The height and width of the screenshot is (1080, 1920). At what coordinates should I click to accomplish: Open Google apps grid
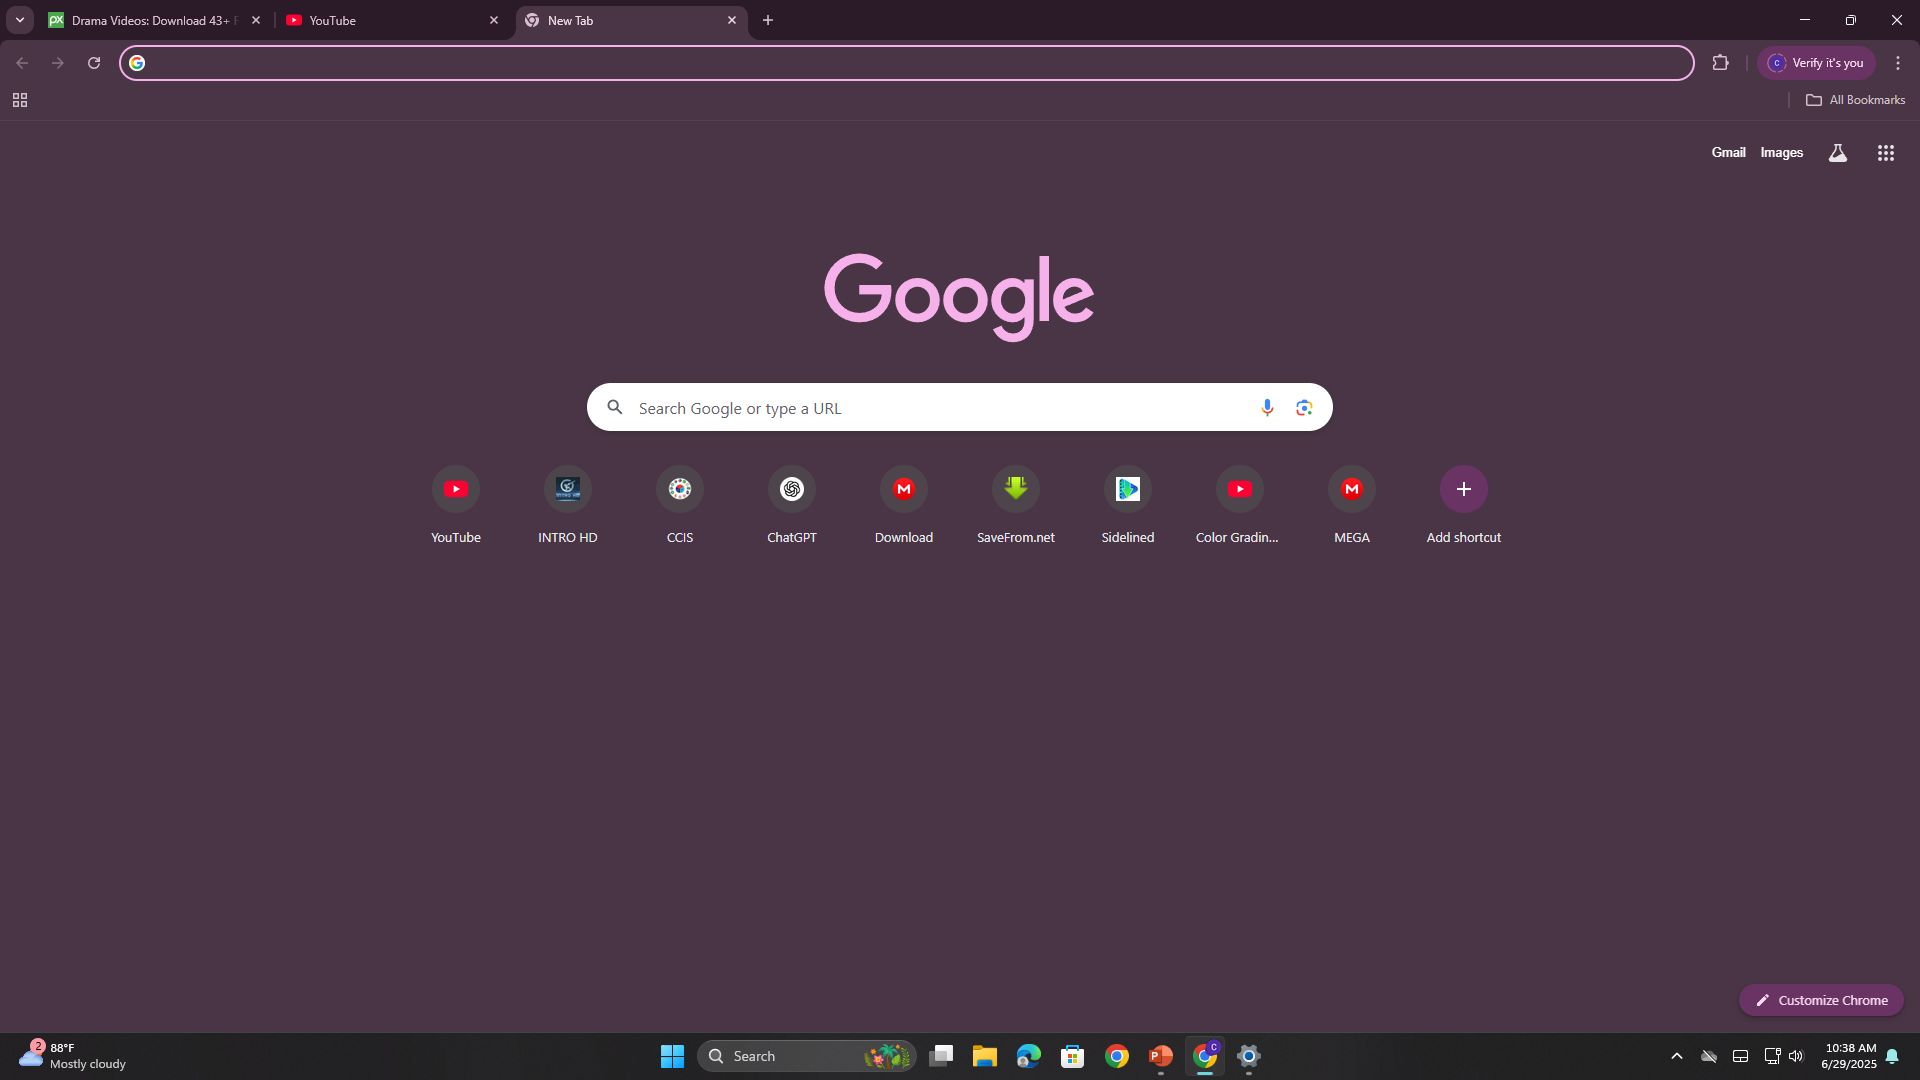[1886, 153]
